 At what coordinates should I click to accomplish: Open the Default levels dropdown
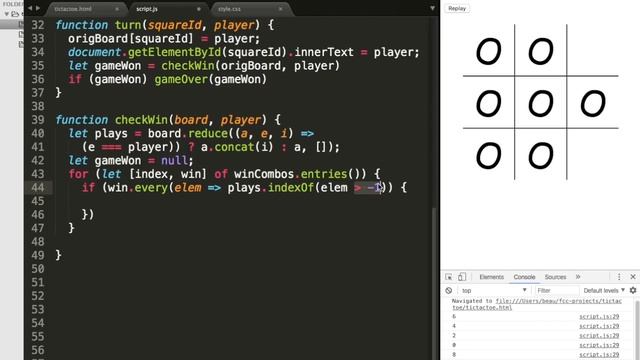pos(604,290)
